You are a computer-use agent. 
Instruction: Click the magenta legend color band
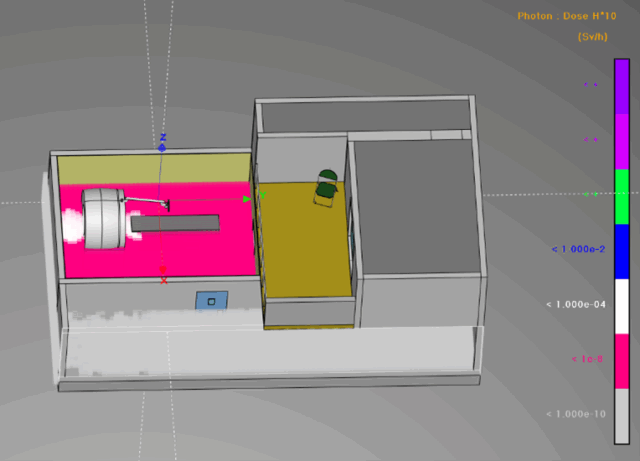[x=621, y=141]
